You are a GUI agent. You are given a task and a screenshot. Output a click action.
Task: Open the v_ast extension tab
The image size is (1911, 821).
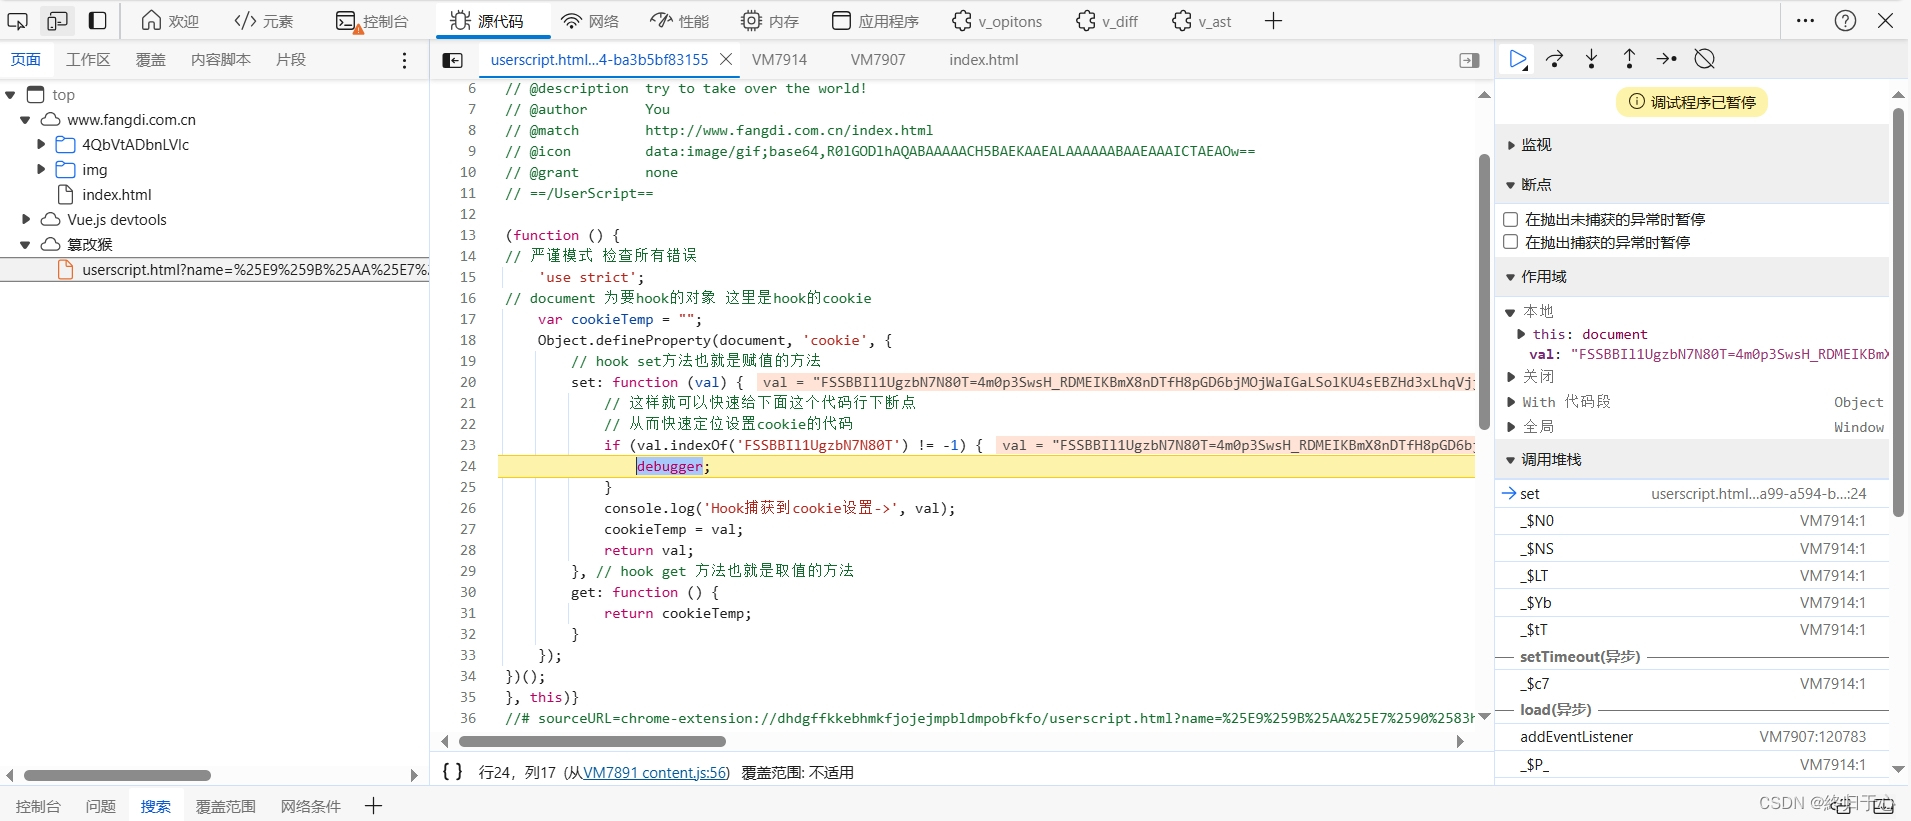tap(1202, 20)
